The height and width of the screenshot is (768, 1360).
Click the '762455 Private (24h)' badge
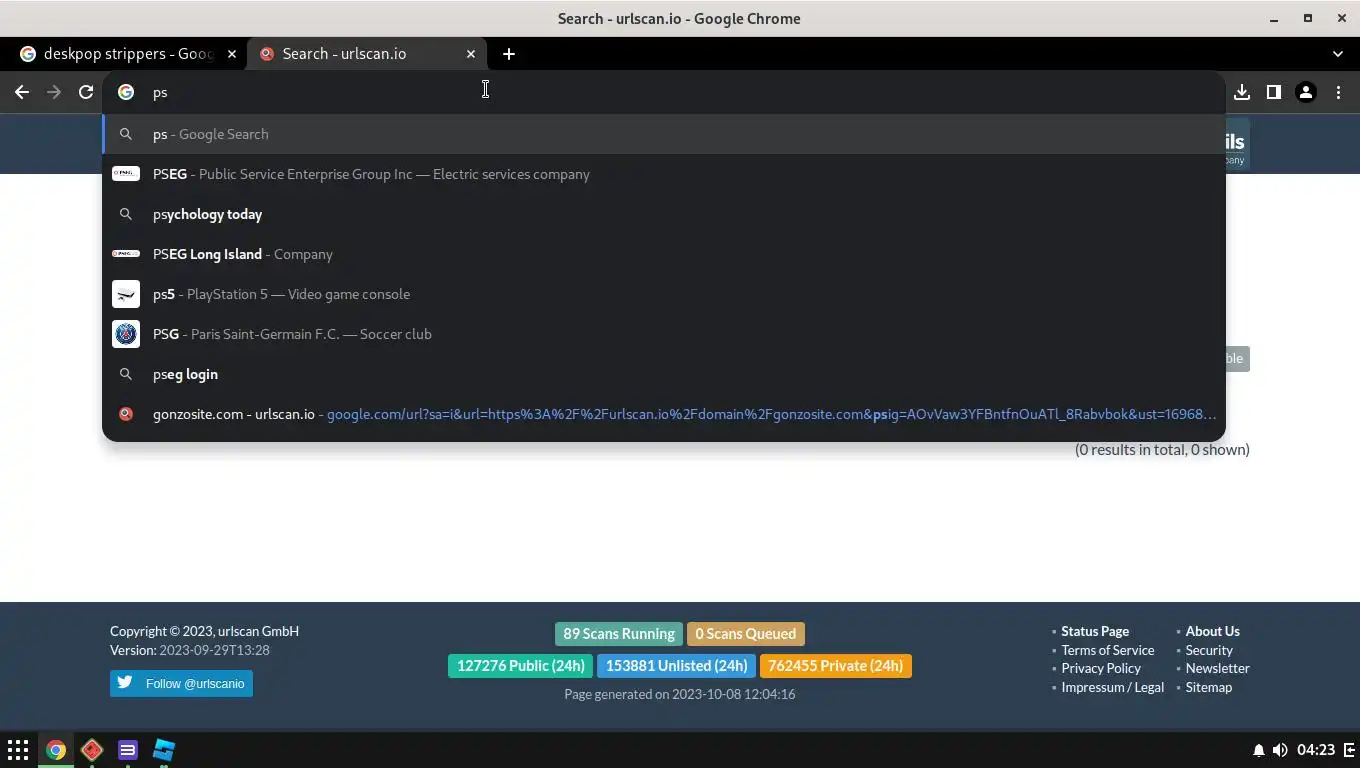point(836,666)
